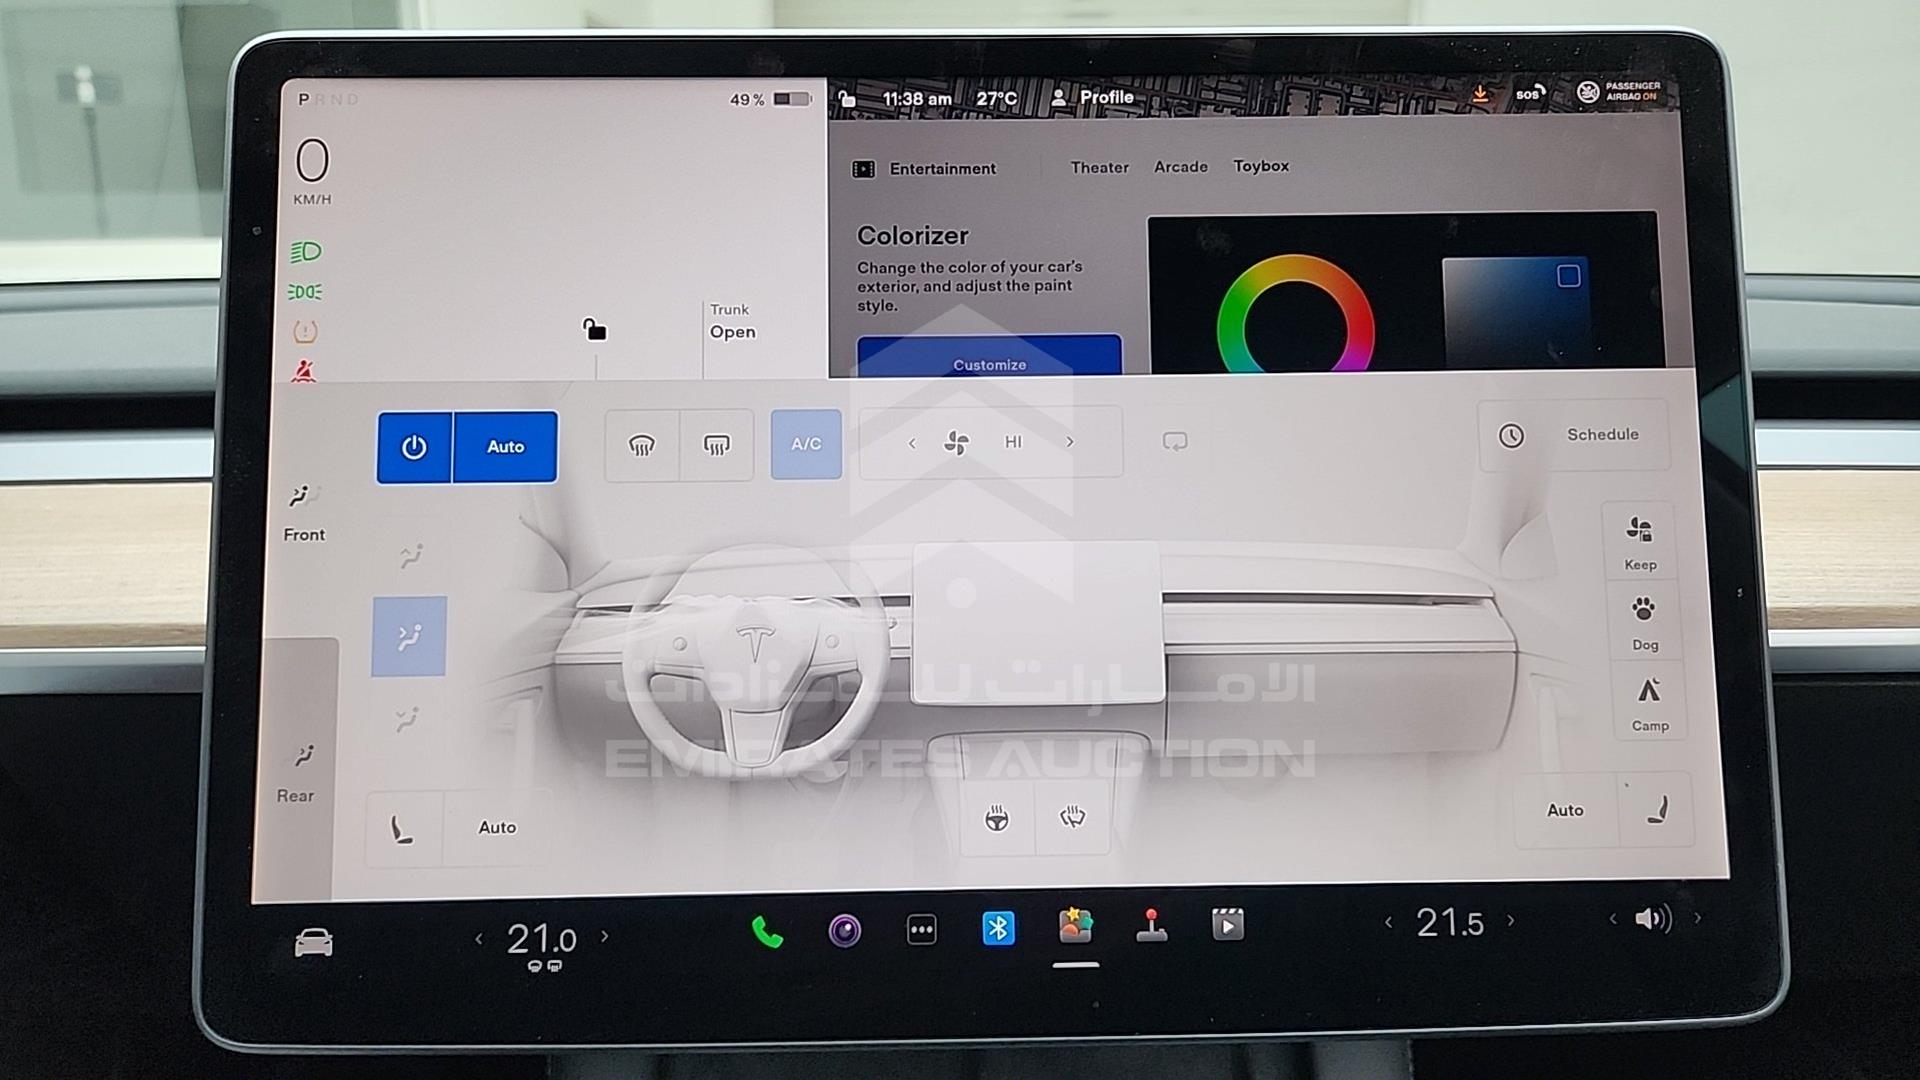Viewport: 1920px width, 1080px height.
Task: Click the 49 % battery indicator
Action: point(770,99)
